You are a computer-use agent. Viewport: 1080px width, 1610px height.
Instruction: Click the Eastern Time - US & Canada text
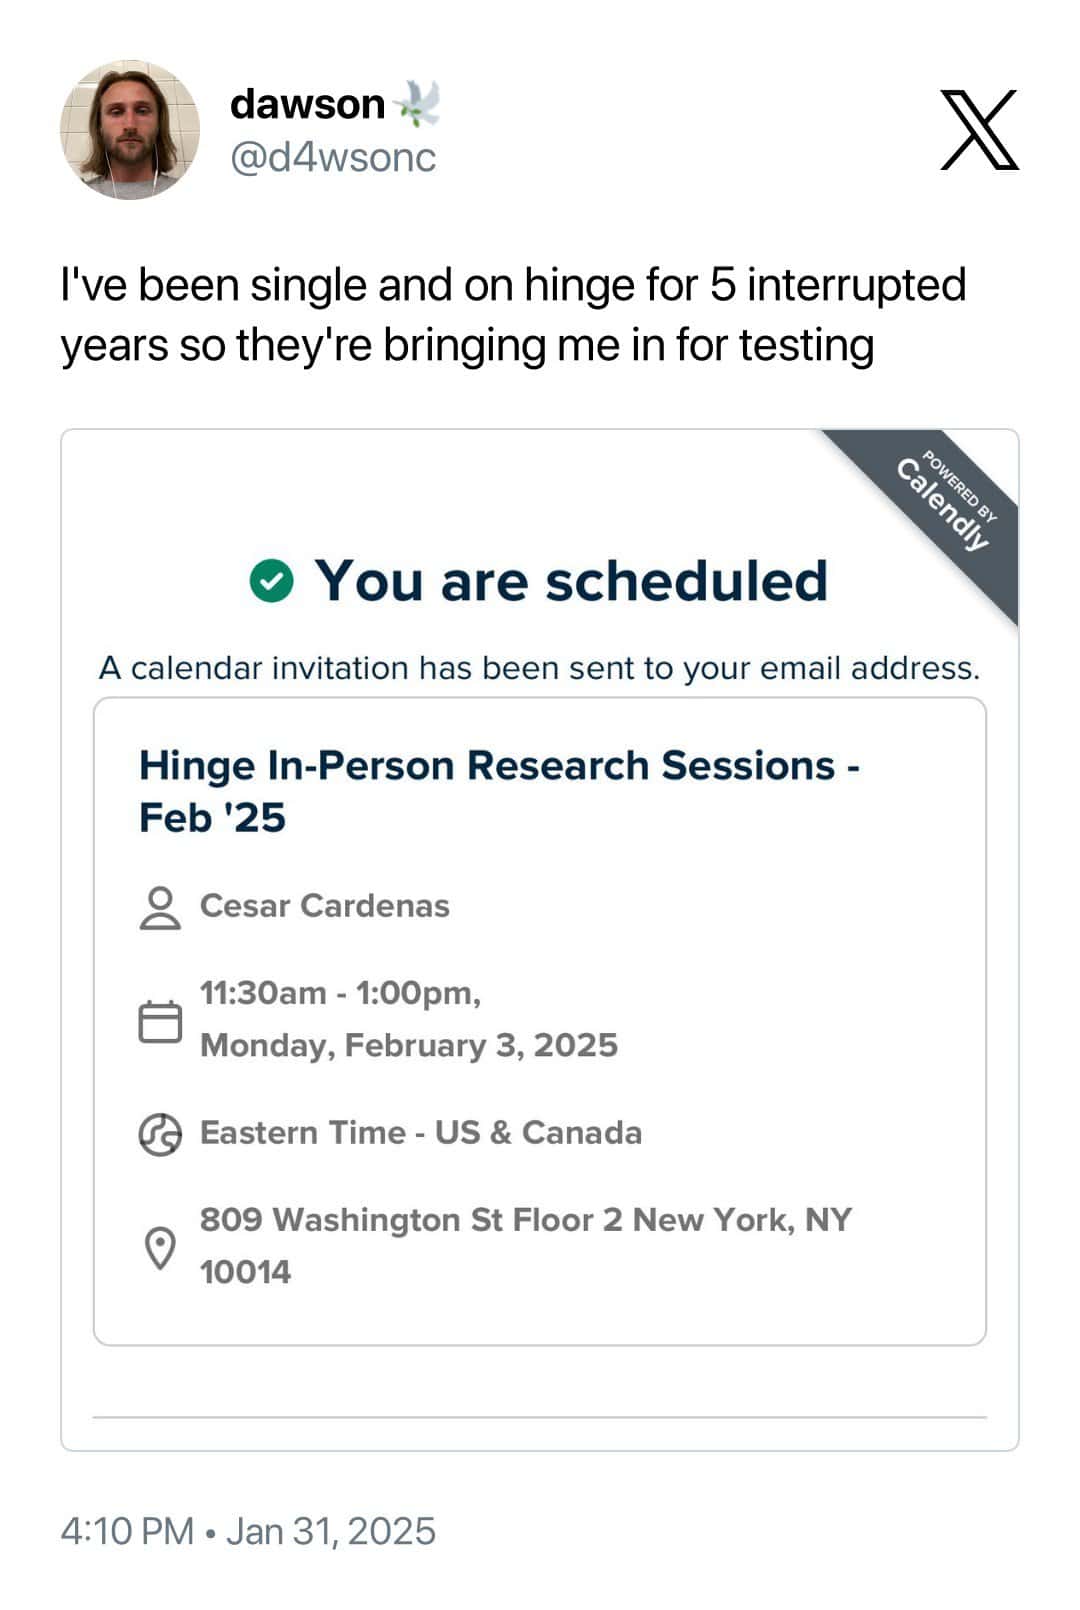coord(421,1133)
